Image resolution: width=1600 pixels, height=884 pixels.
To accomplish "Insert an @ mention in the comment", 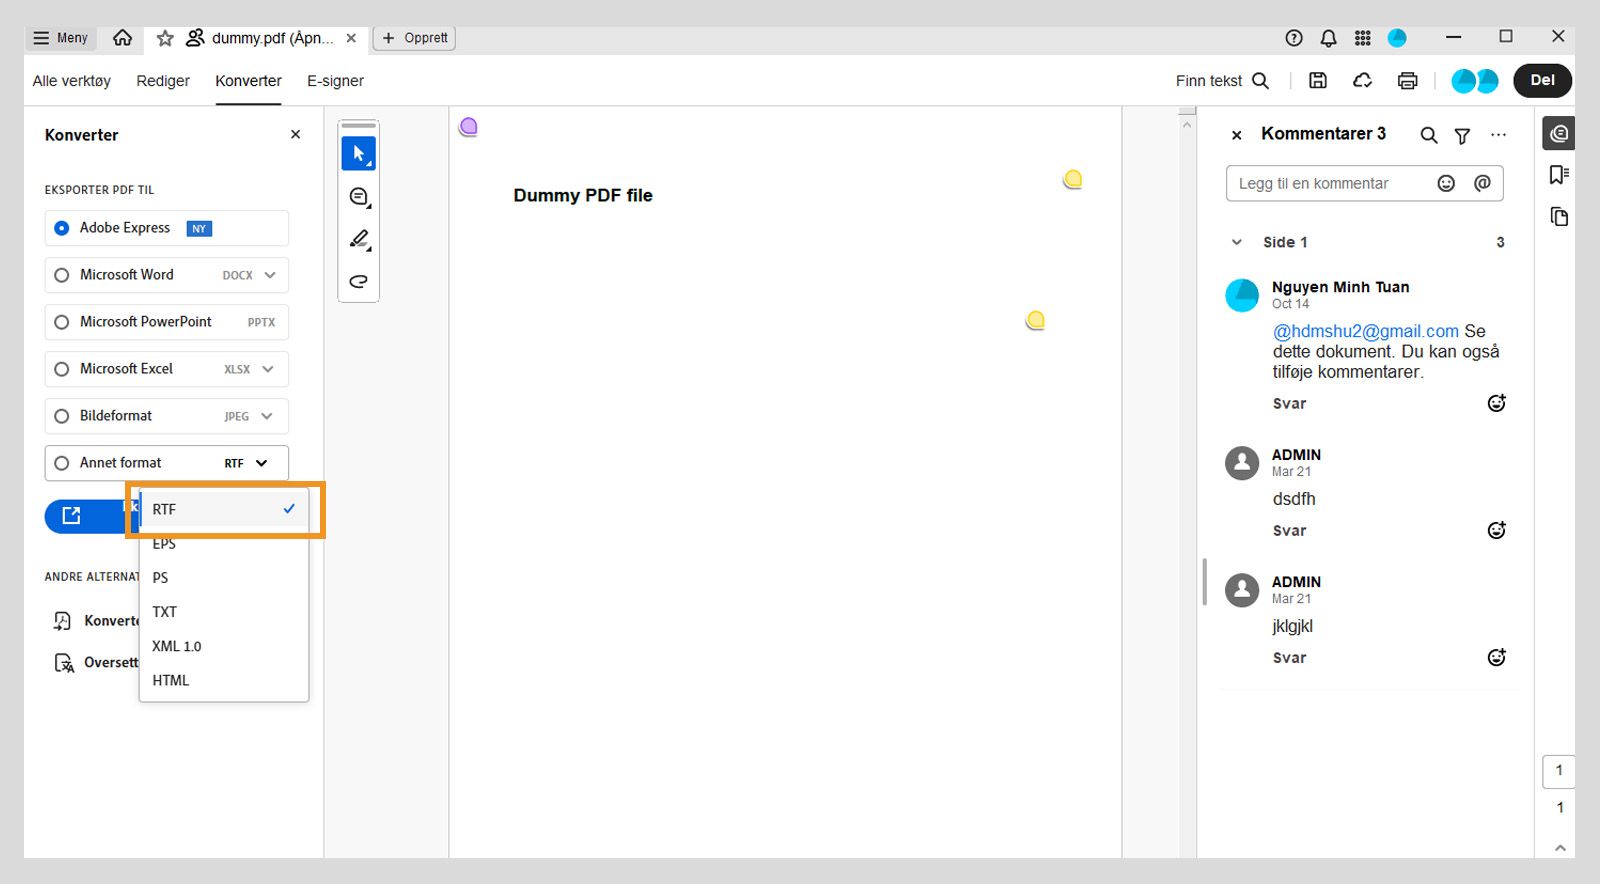I will [1482, 183].
